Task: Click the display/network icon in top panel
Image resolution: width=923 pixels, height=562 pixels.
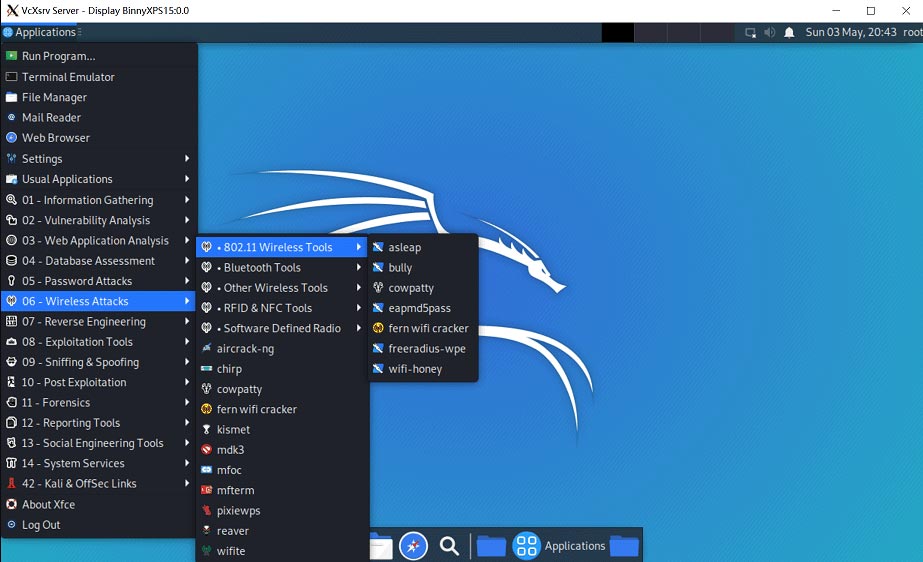Action: pos(750,32)
